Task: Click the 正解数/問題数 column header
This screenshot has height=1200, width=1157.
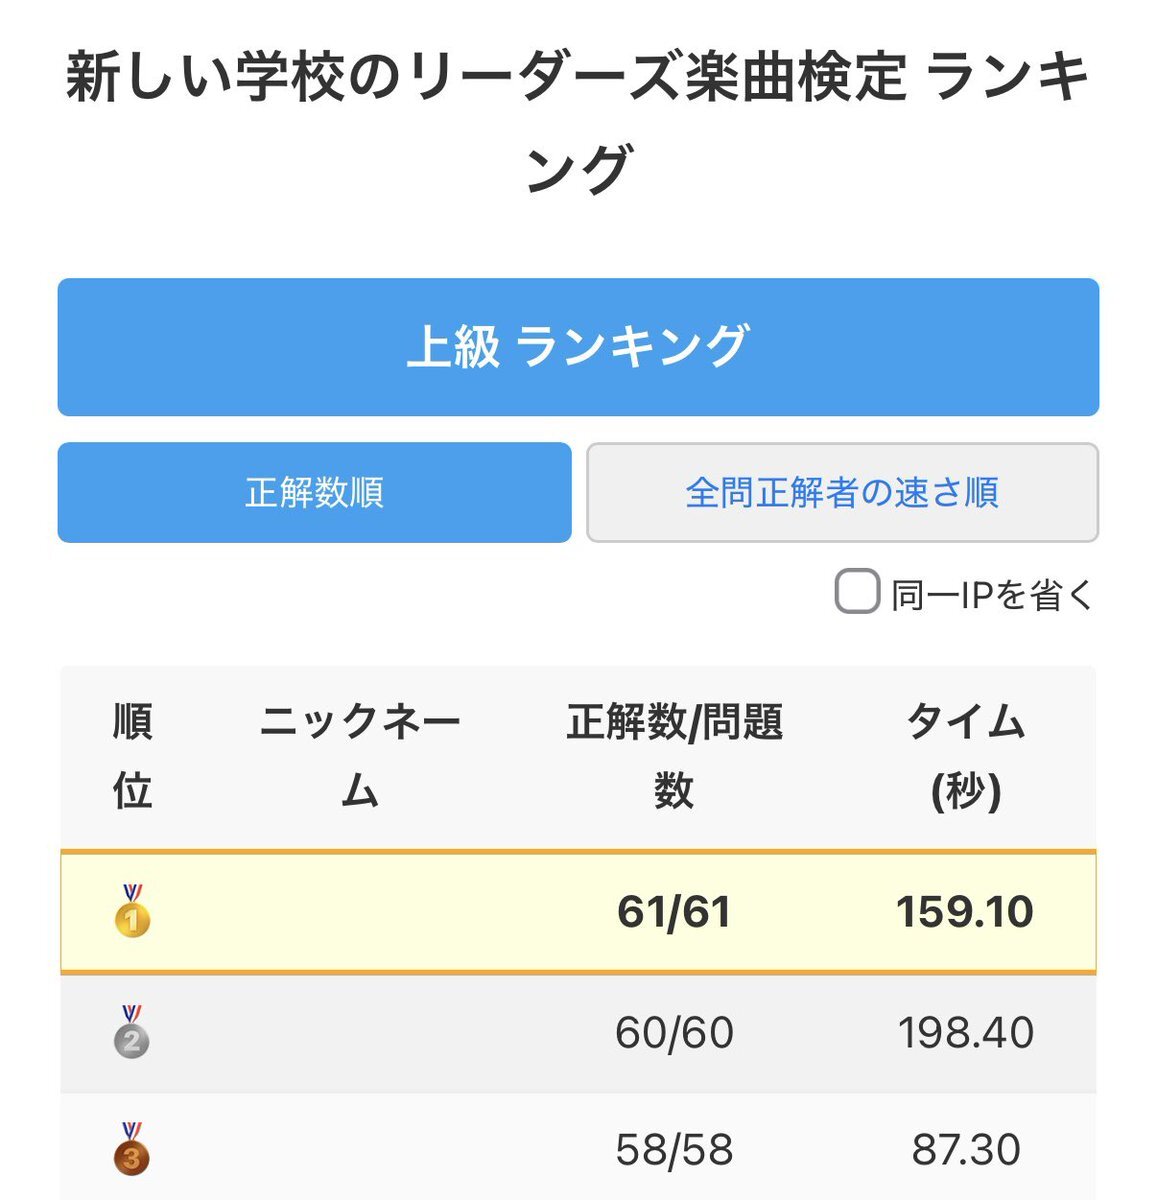Action: pyautogui.click(x=674, y=755)
